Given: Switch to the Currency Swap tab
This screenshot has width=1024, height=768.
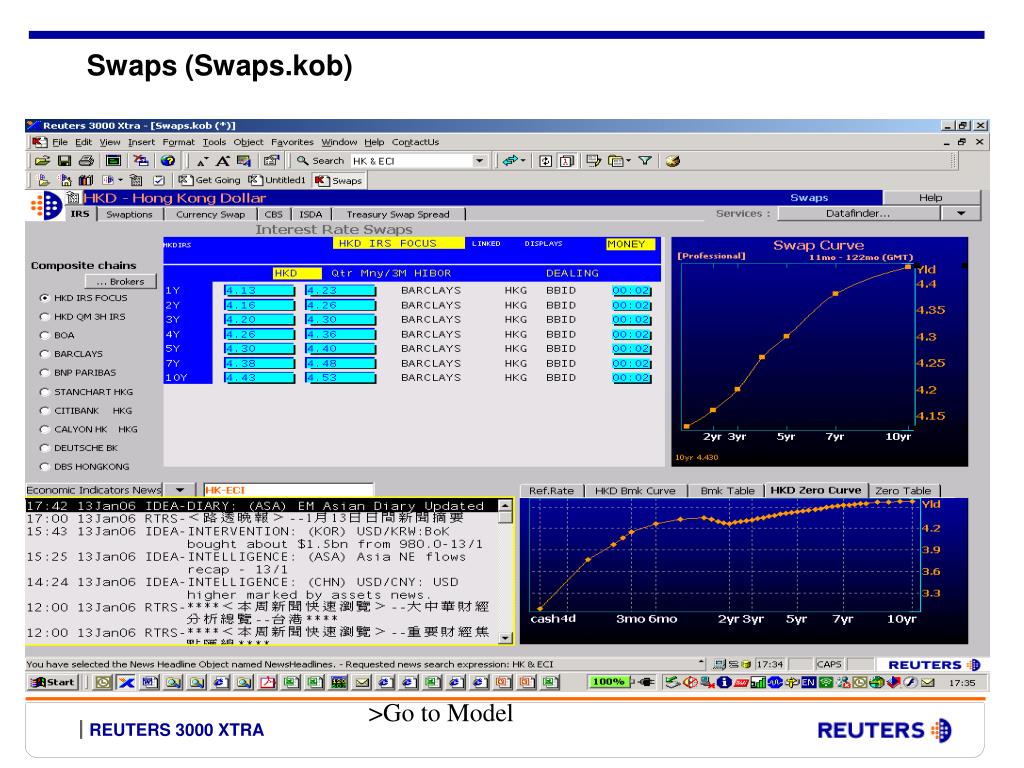Looking at the screenshot, I should [x=210, y=214].
